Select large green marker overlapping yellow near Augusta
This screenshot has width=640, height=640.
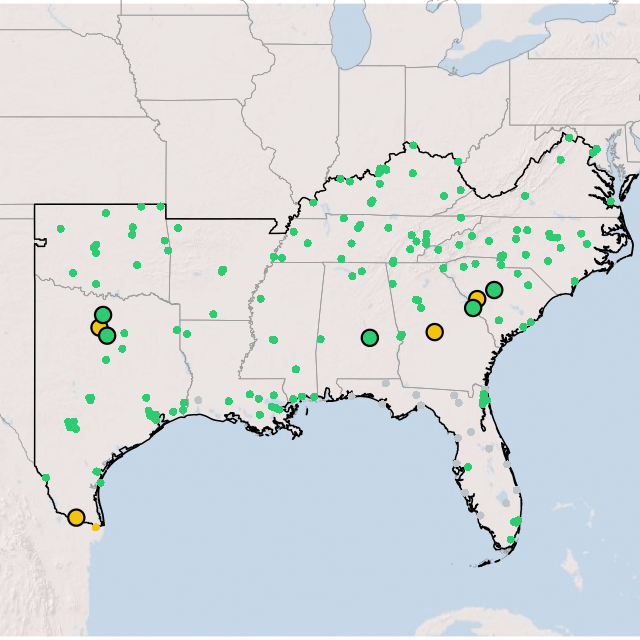[473, 308]
